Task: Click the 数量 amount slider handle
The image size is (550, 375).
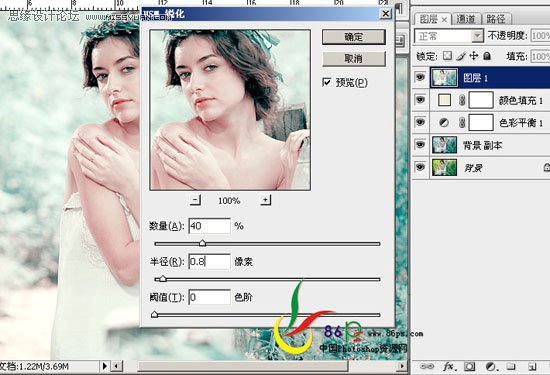Action: pos(202,243)
